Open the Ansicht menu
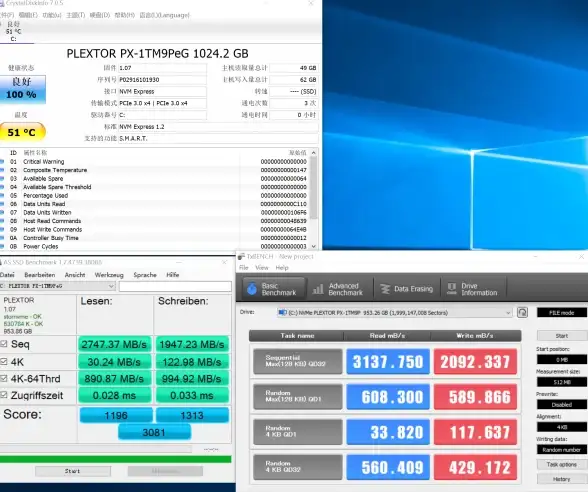This screenshot has height=492, width=588. (x=75, y=275)
